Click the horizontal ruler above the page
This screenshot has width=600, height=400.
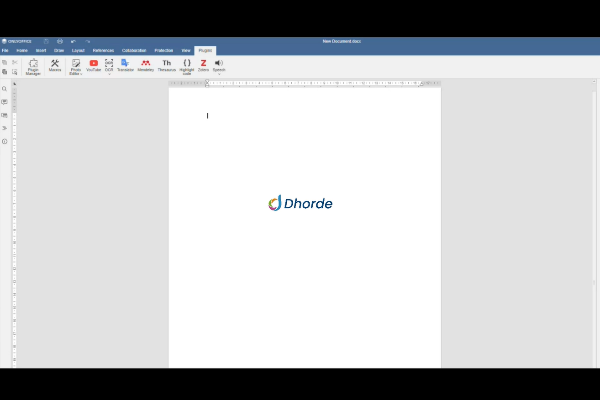[x=320, y=83]
